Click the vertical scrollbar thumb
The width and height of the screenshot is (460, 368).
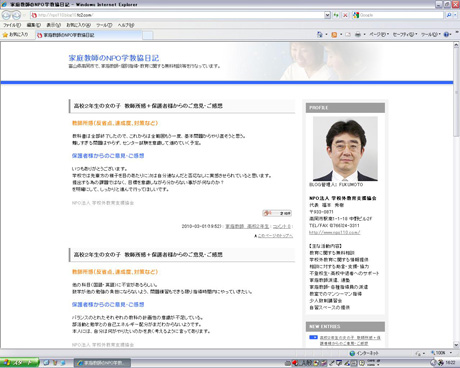coord(456,93)
